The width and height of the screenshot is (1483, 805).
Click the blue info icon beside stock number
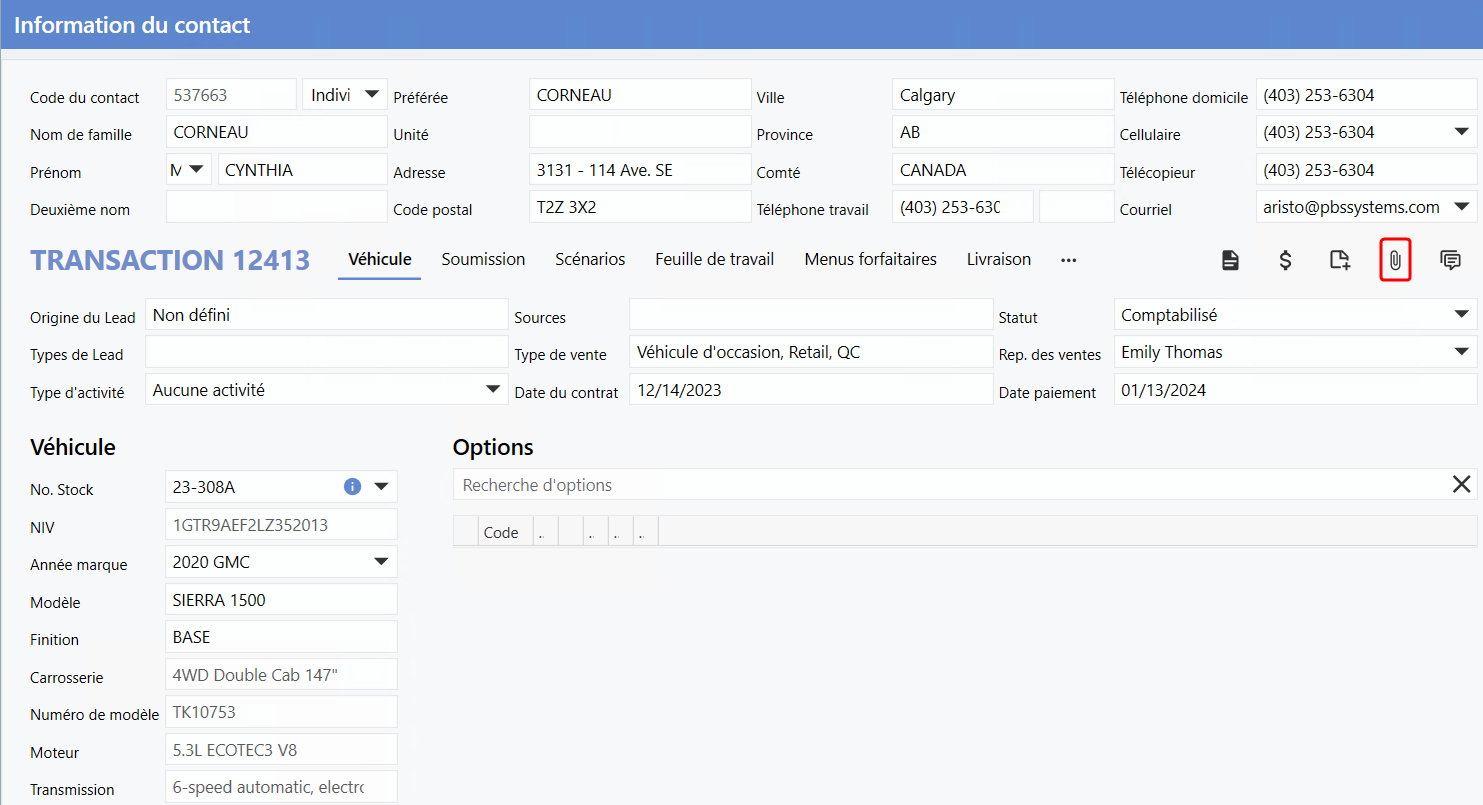coord(352,487)
